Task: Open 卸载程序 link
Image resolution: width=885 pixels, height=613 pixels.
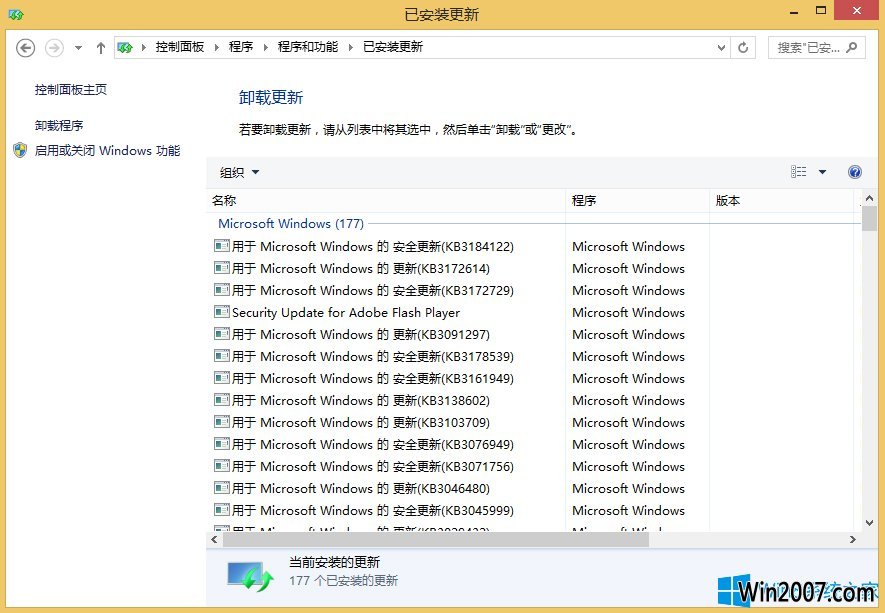Action: (x=59, y=125)
